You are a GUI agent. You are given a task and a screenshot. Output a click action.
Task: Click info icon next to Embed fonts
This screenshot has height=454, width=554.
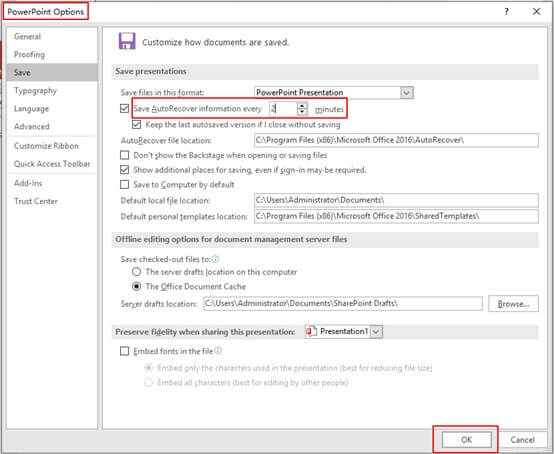click(x=218, y=350)
